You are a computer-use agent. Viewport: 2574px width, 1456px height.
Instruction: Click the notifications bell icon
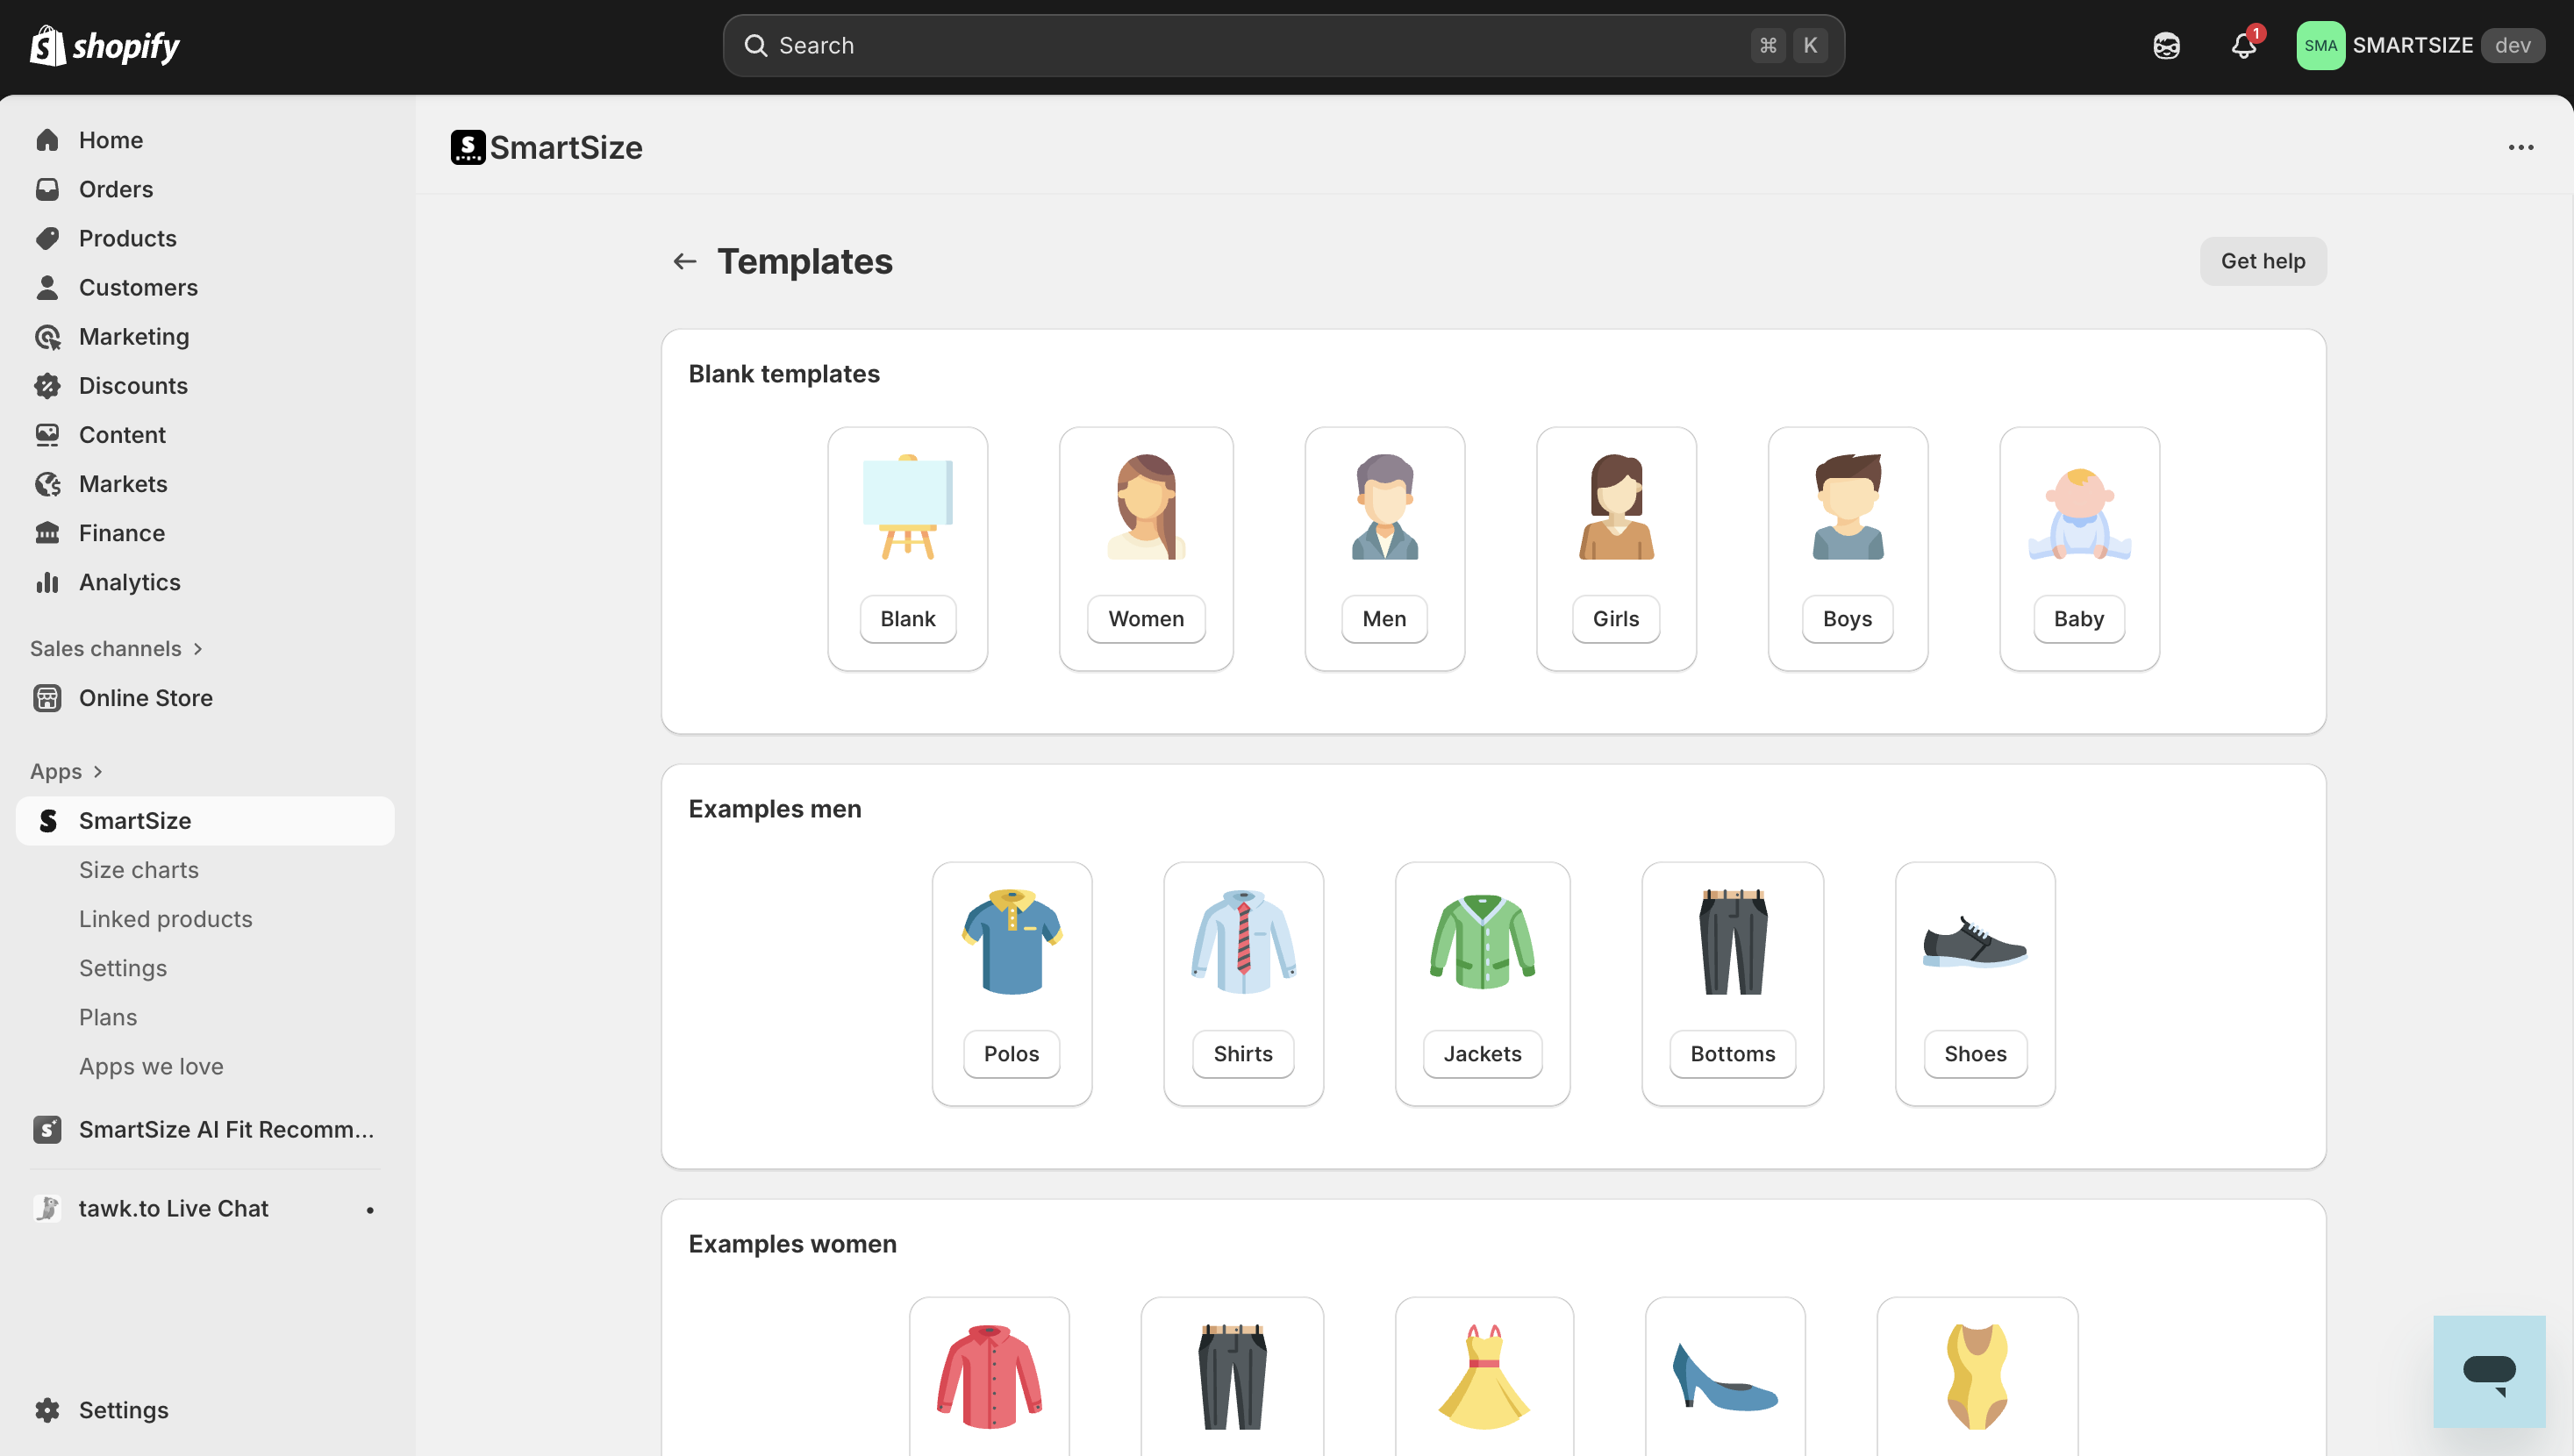coord(2243,46)
